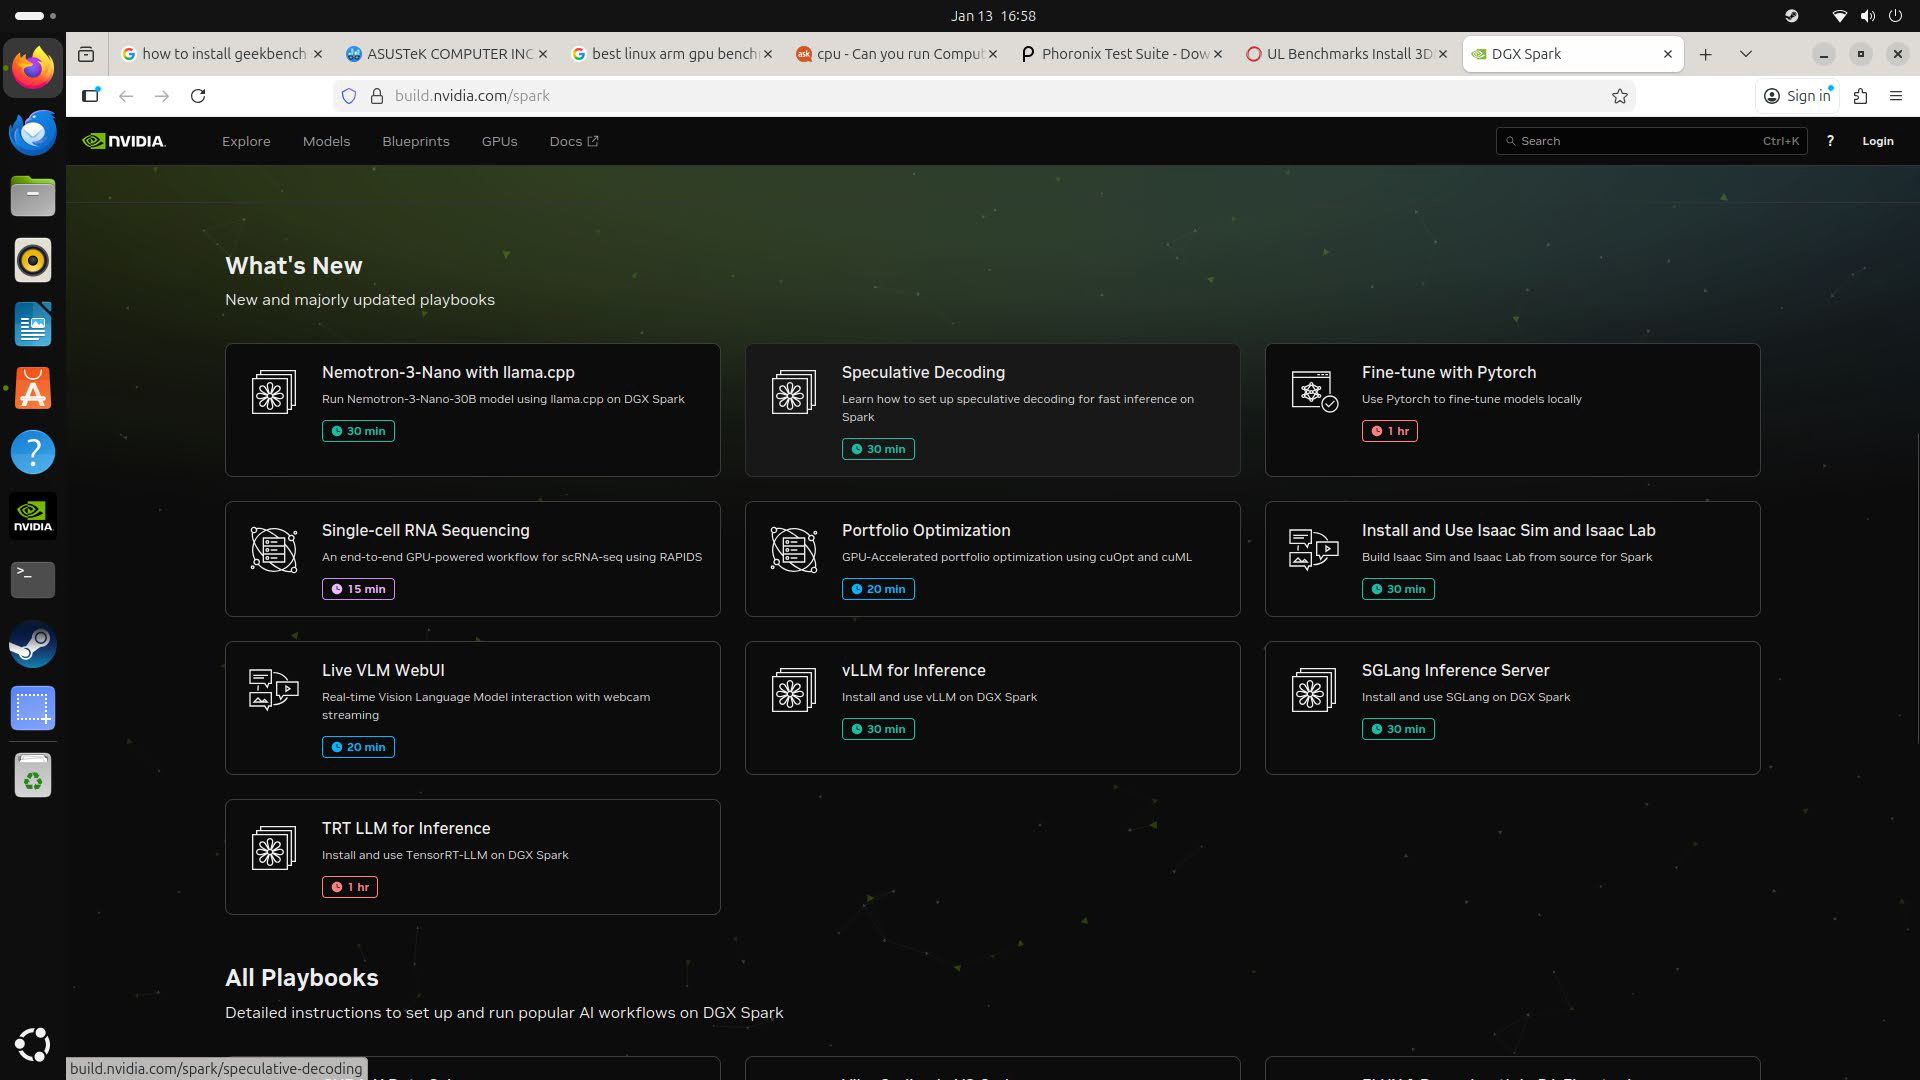Click the help question mark icon

(x=1830, y=141)
